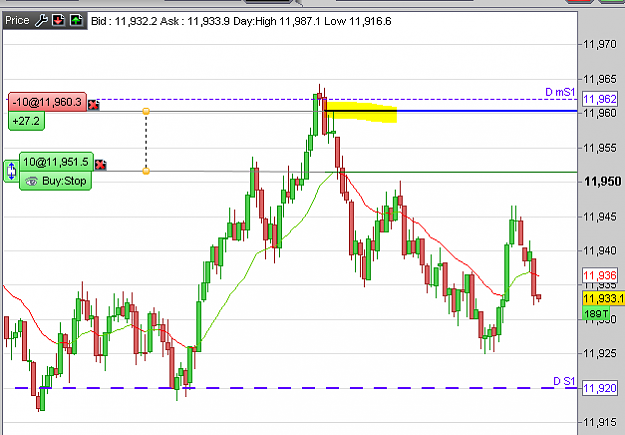The height and width of the screenshot is (435, 625).
Task: Click the up-down move handle on stop order
Action: (x=11, y=171)
